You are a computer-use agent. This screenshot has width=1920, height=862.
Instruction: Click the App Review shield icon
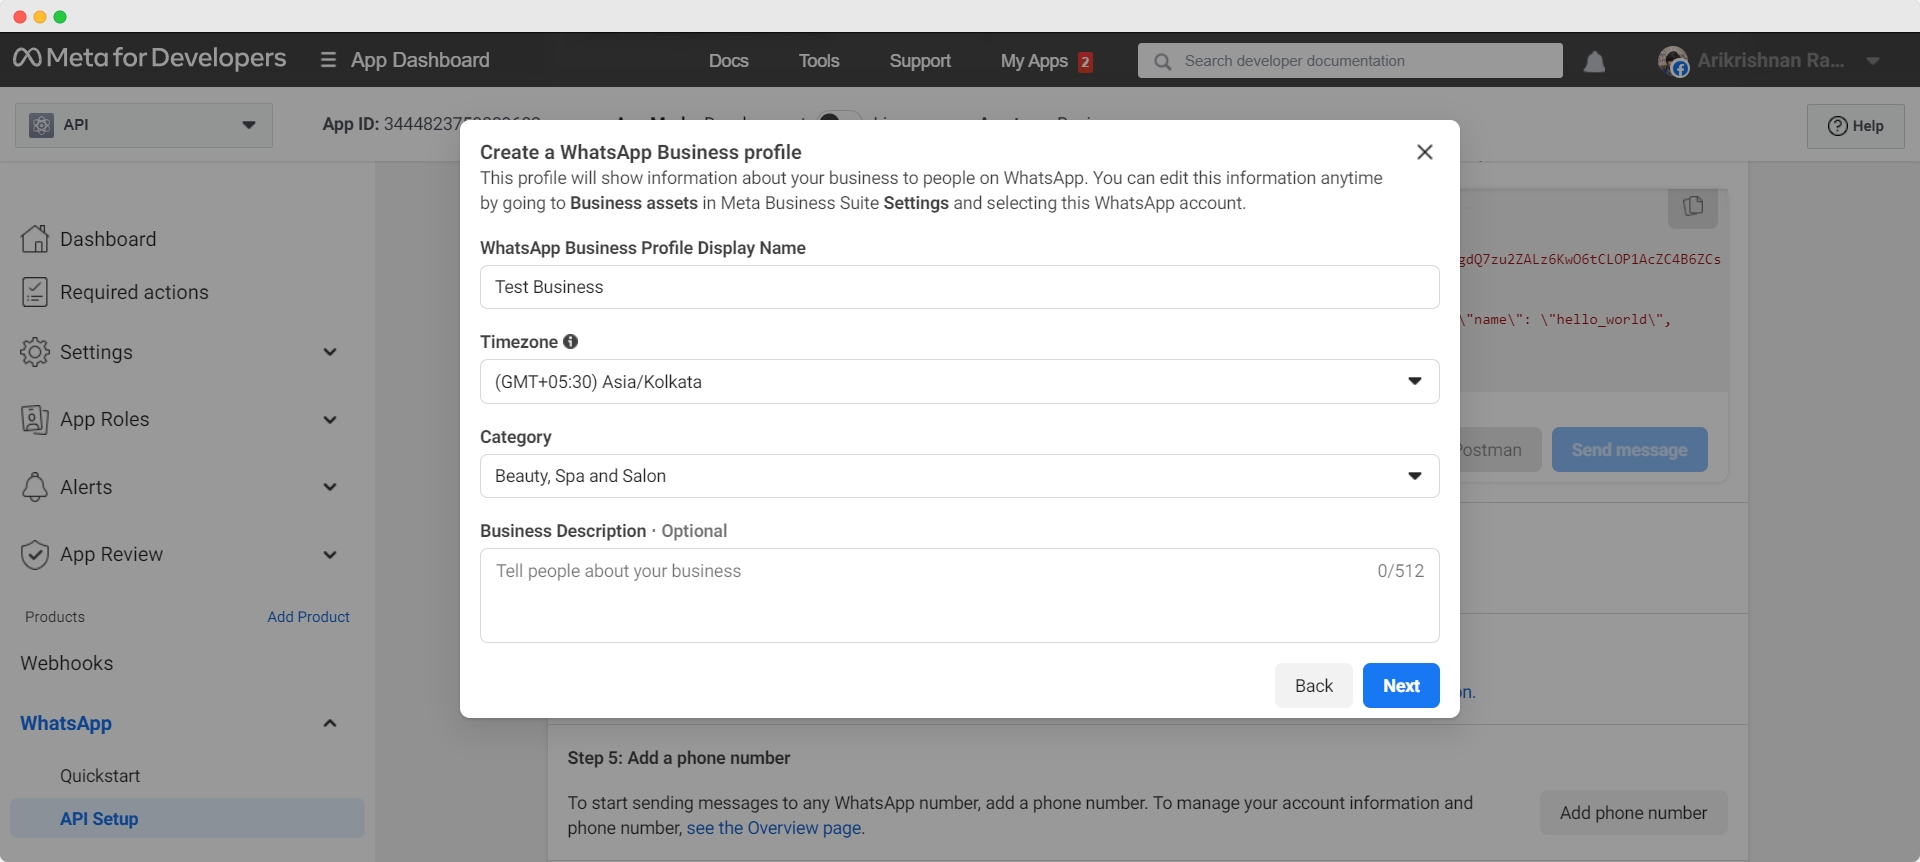click(x=35, y=554)
